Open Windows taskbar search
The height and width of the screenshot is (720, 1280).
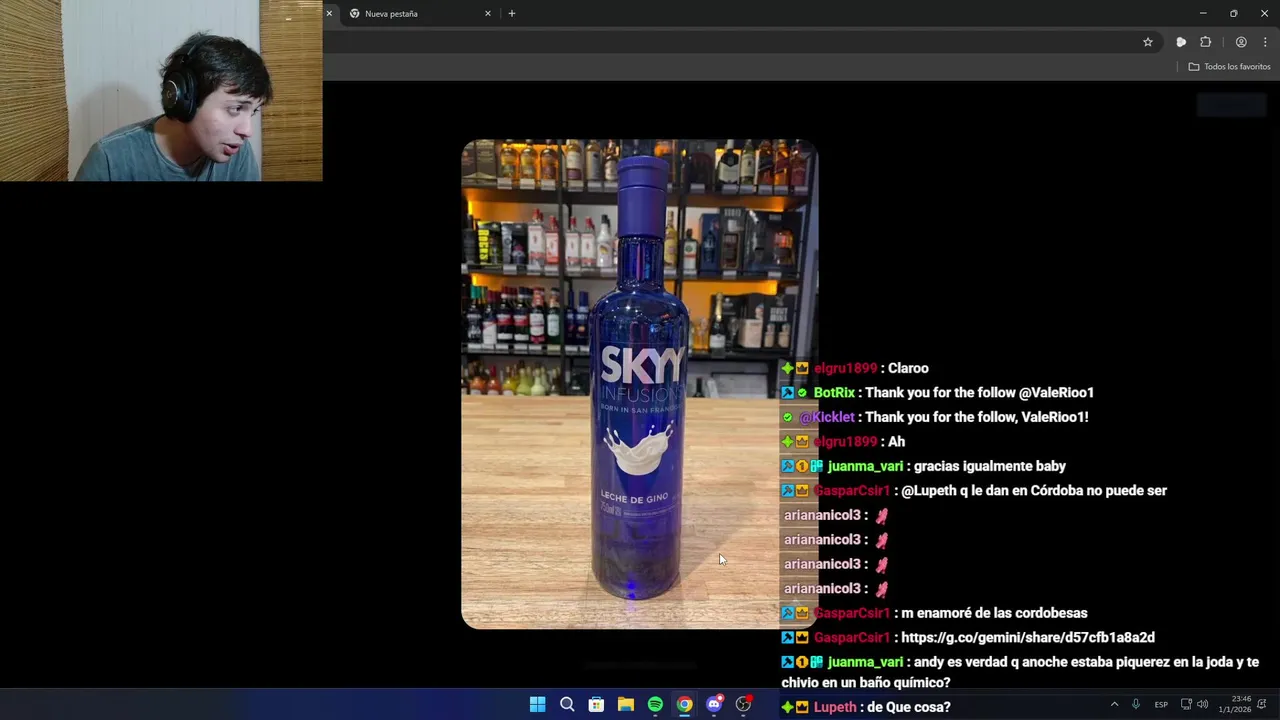click(x=567, y=705)
